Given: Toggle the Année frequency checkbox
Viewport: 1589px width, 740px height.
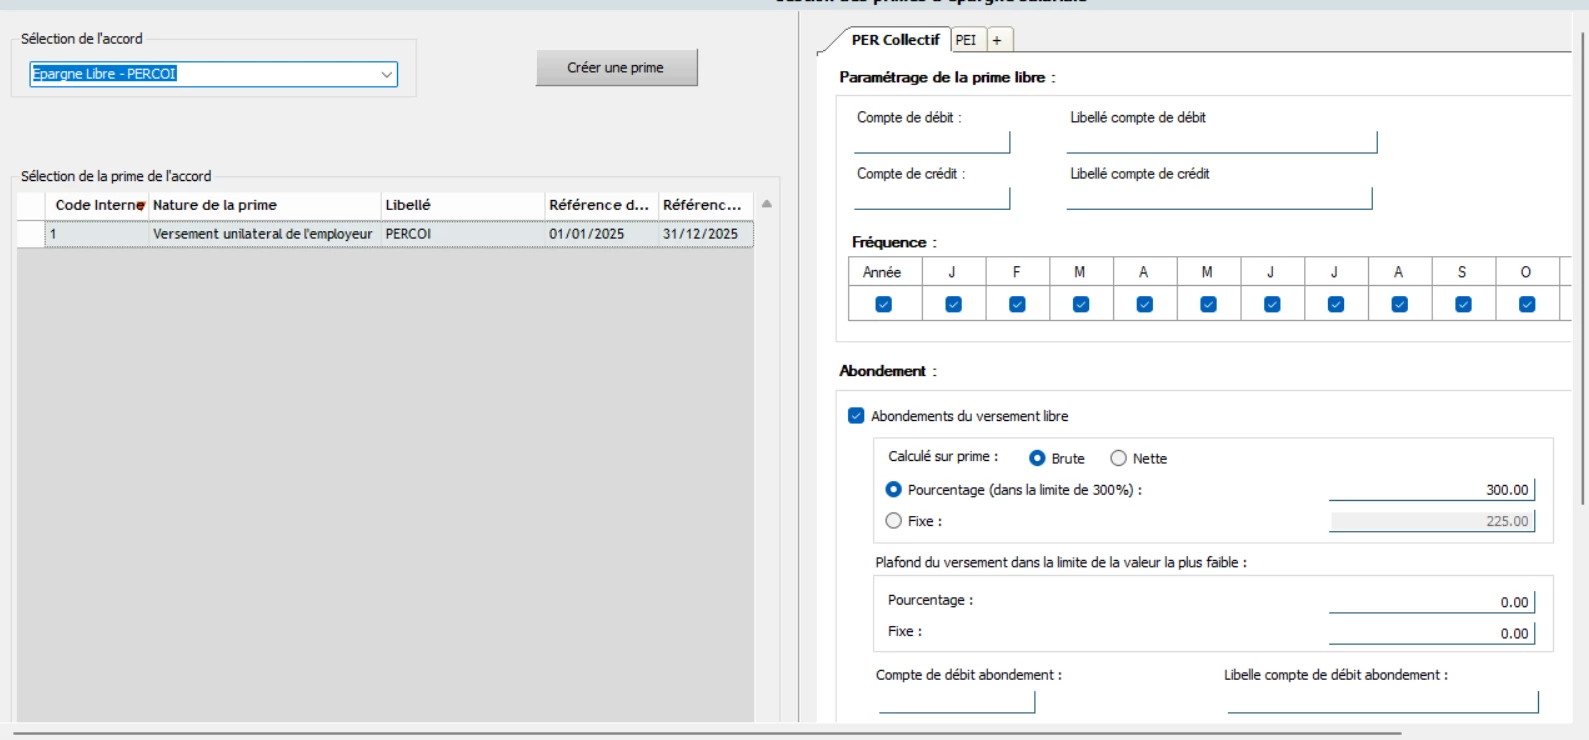Looking at the screenshot, I should tap(883, 304).
